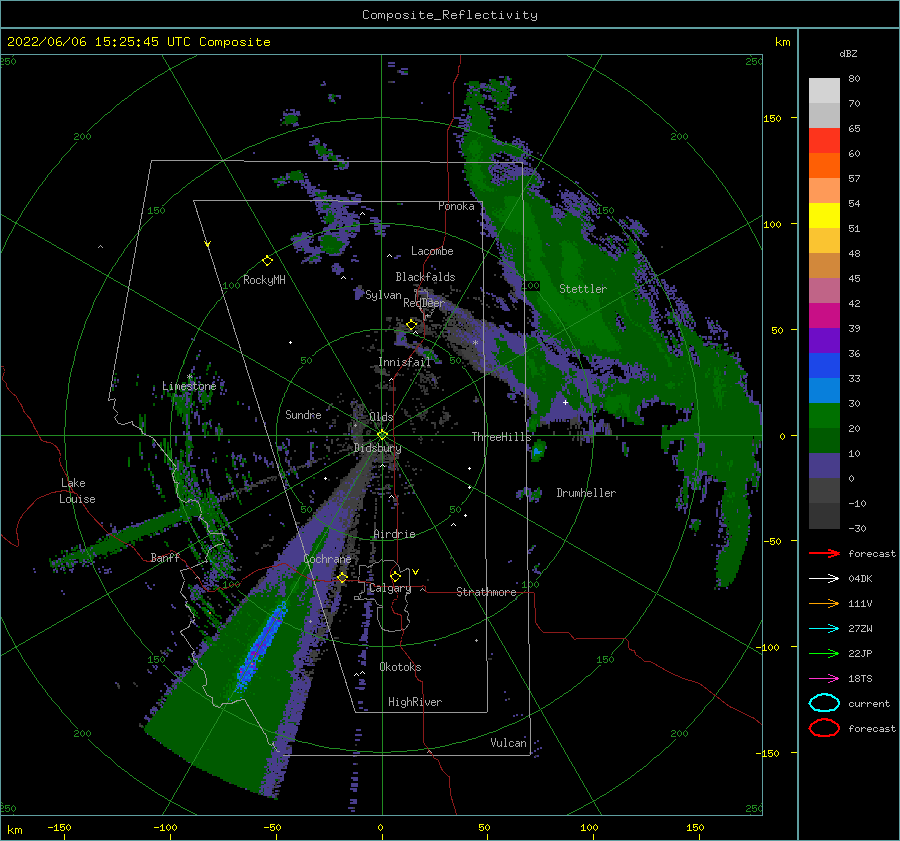Click the Ponoka label

point(456,206)
